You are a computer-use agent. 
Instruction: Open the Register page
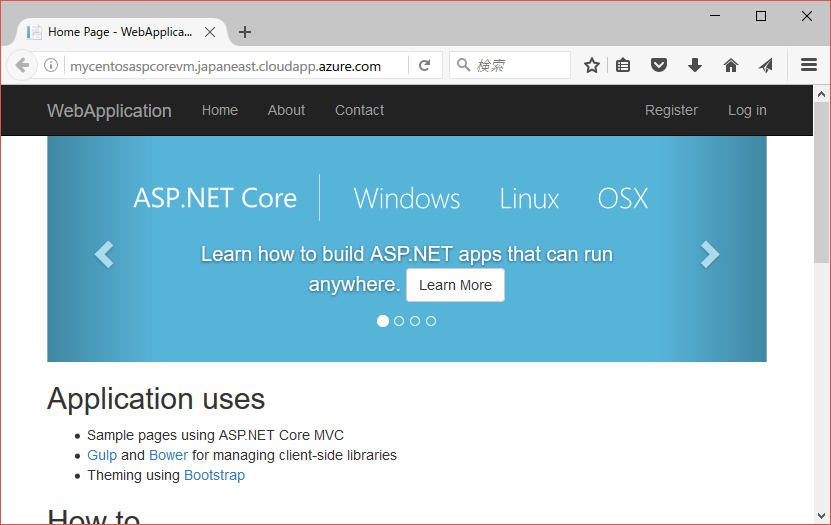(671, 110)
